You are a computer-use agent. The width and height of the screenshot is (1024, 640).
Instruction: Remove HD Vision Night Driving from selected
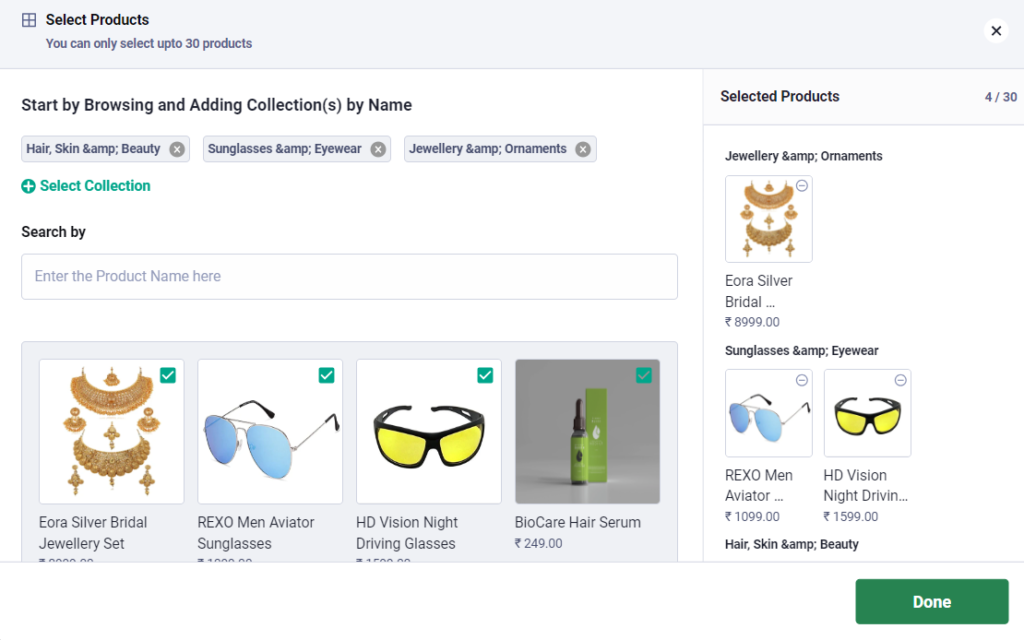tap(900, 380)
